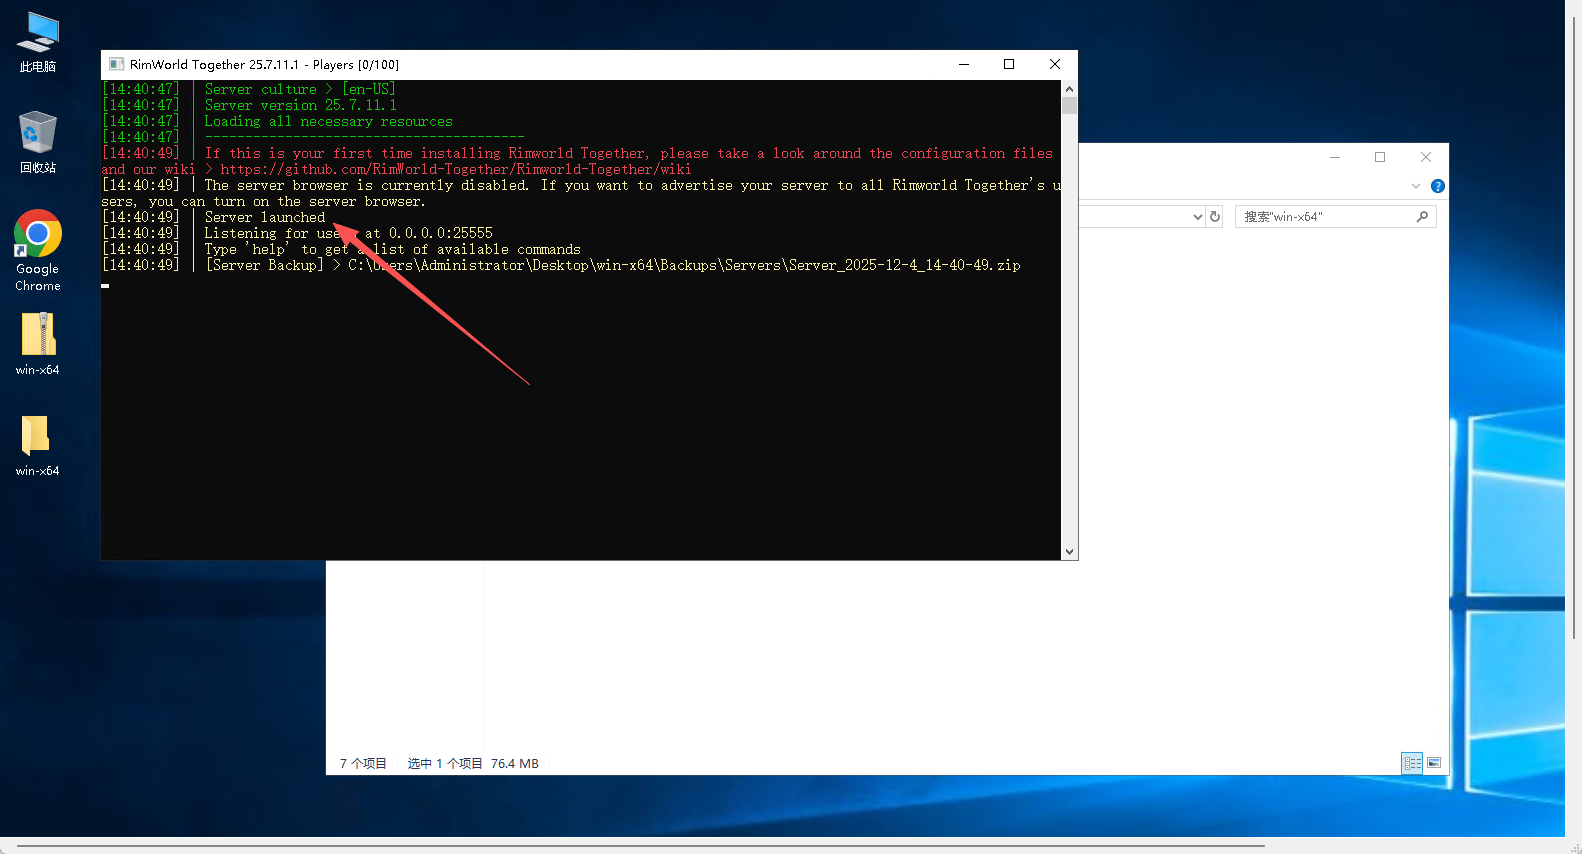Click the console scrollbar up arrow
Screen dimensions: 1582x854
(1069, 88)
